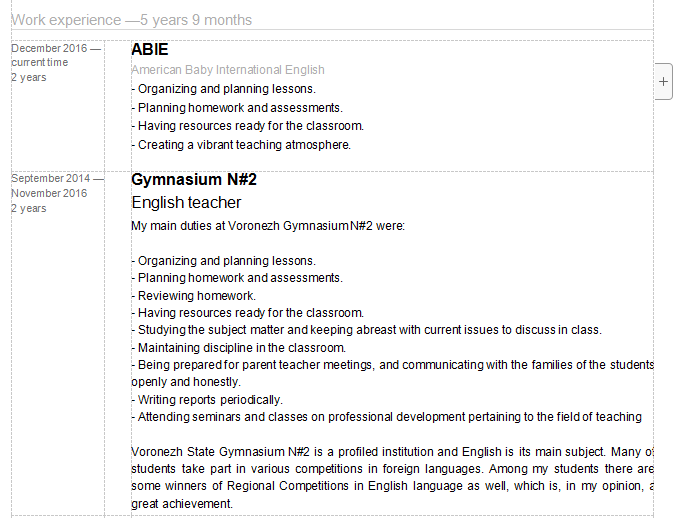Click the 'ABIE' company heading

coord(150,49)
